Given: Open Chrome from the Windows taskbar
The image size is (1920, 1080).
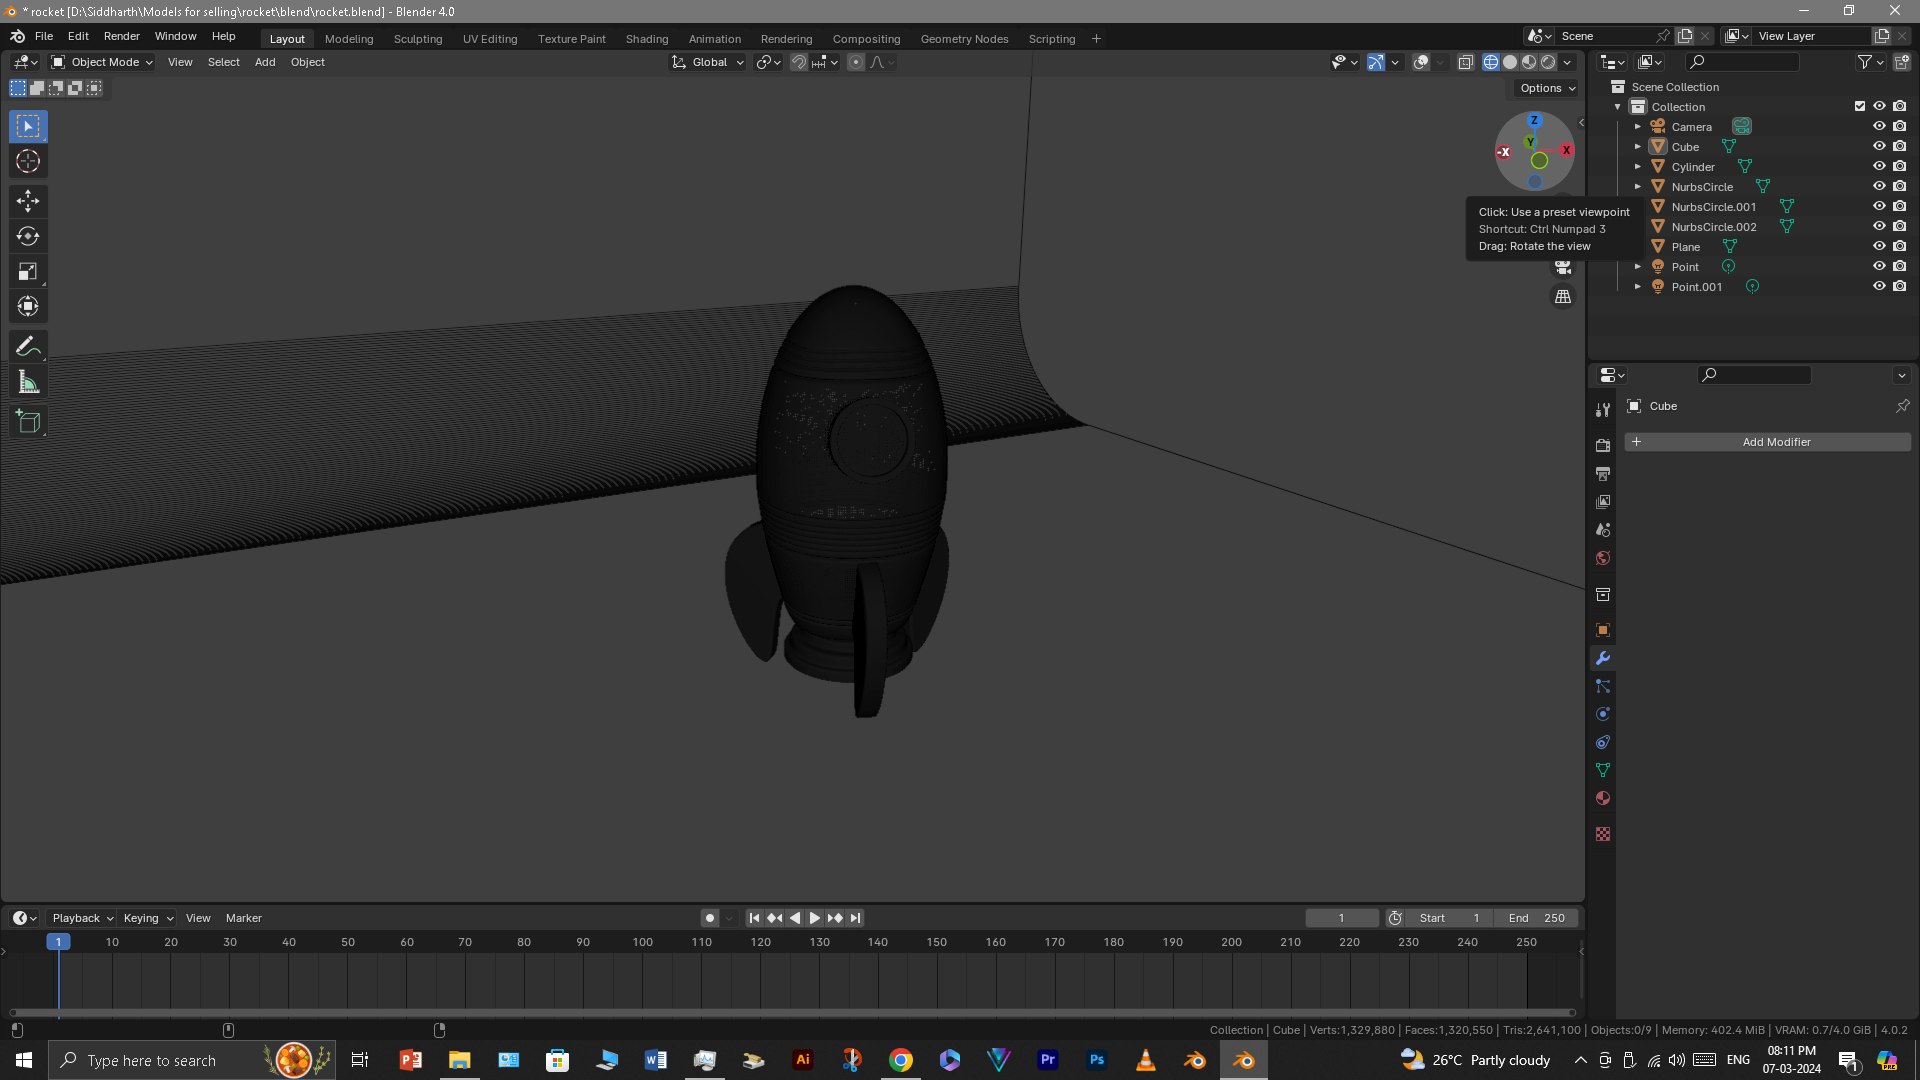Looking at the screenshot, I should [x=901, y=1060].
